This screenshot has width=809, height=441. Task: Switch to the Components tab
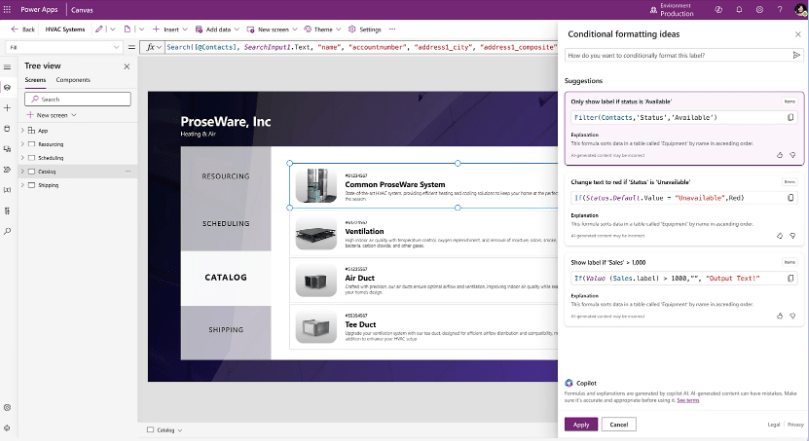[73, 80]
